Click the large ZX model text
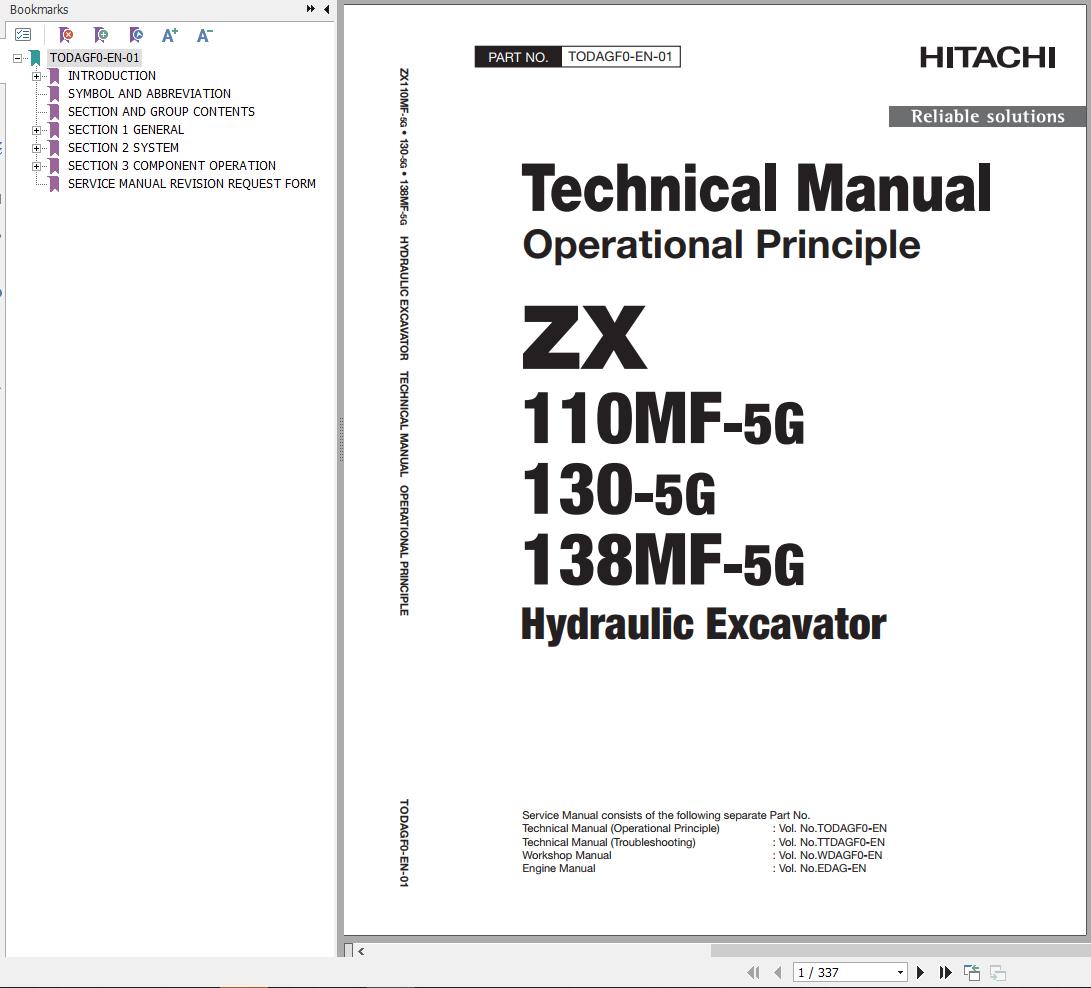This screenshot has width=1091, height=988. 584,337
